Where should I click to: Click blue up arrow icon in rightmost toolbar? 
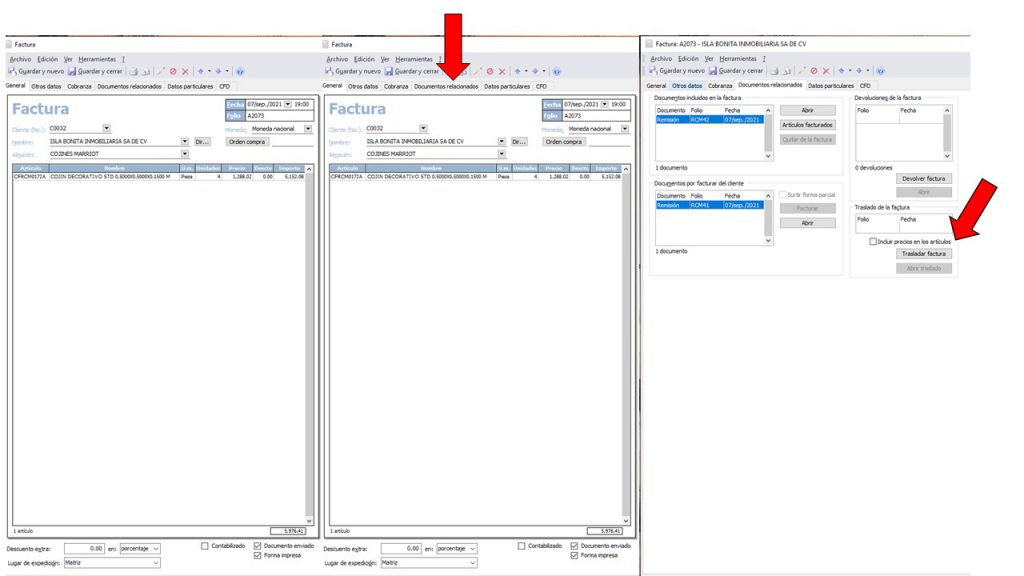tap(840, 71)
